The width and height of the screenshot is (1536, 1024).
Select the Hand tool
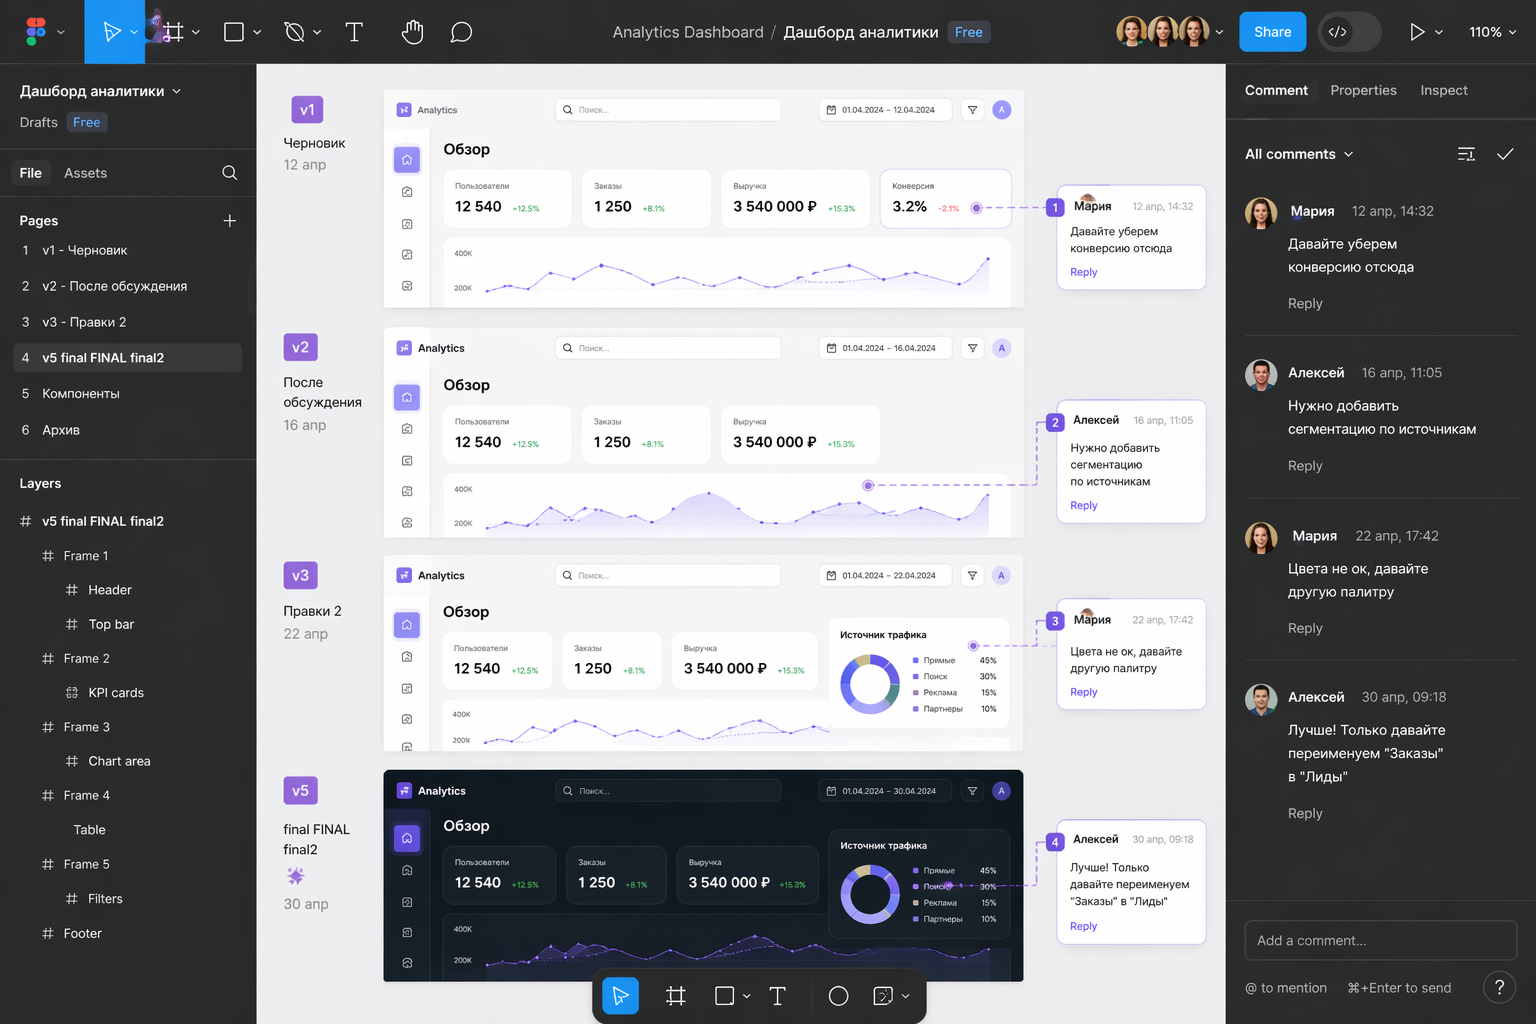[412, 32]
